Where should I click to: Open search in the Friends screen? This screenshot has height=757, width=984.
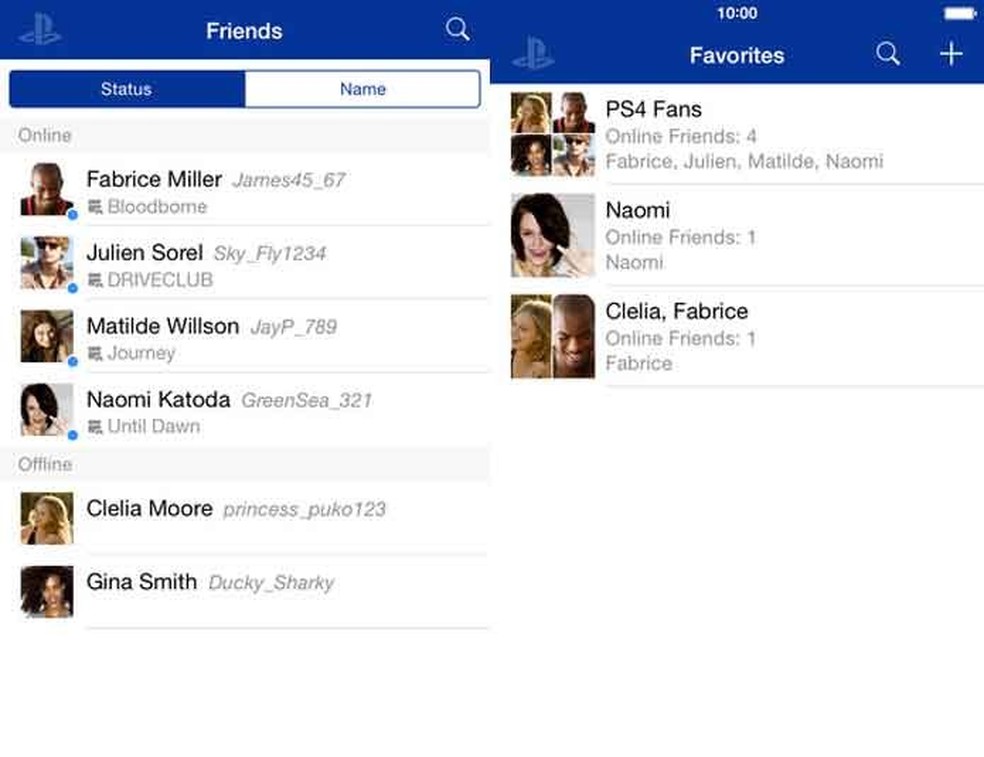pos(457,30)
